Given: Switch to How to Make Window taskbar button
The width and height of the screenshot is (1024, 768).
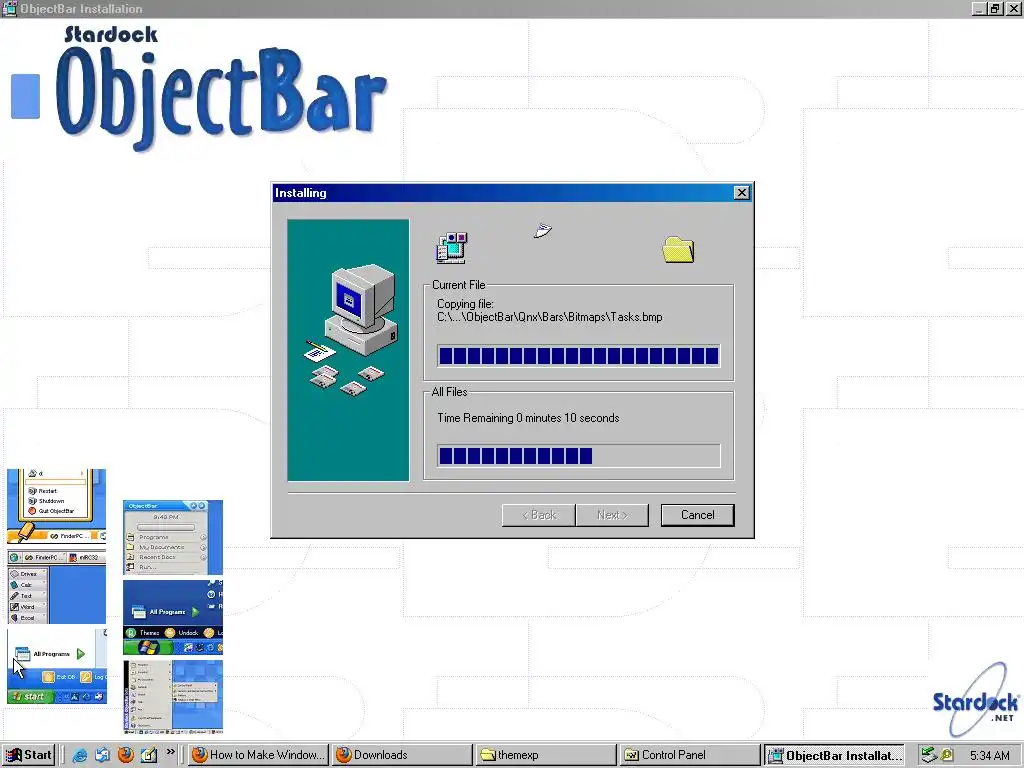Looking at the screenshot, I should (259, 755).
